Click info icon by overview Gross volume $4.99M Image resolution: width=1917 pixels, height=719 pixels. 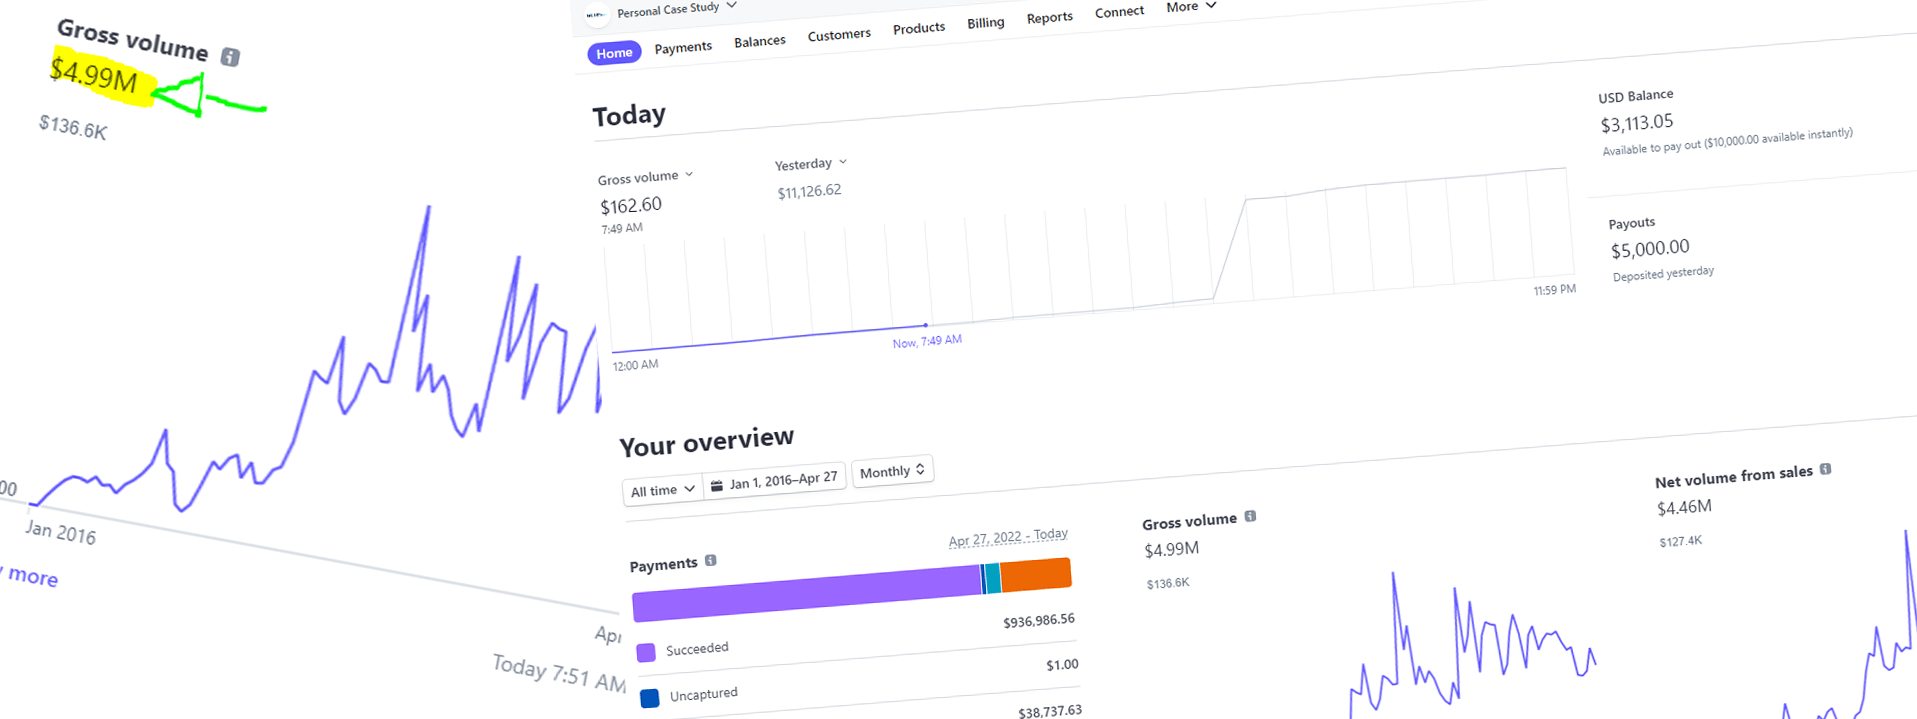1250,516
